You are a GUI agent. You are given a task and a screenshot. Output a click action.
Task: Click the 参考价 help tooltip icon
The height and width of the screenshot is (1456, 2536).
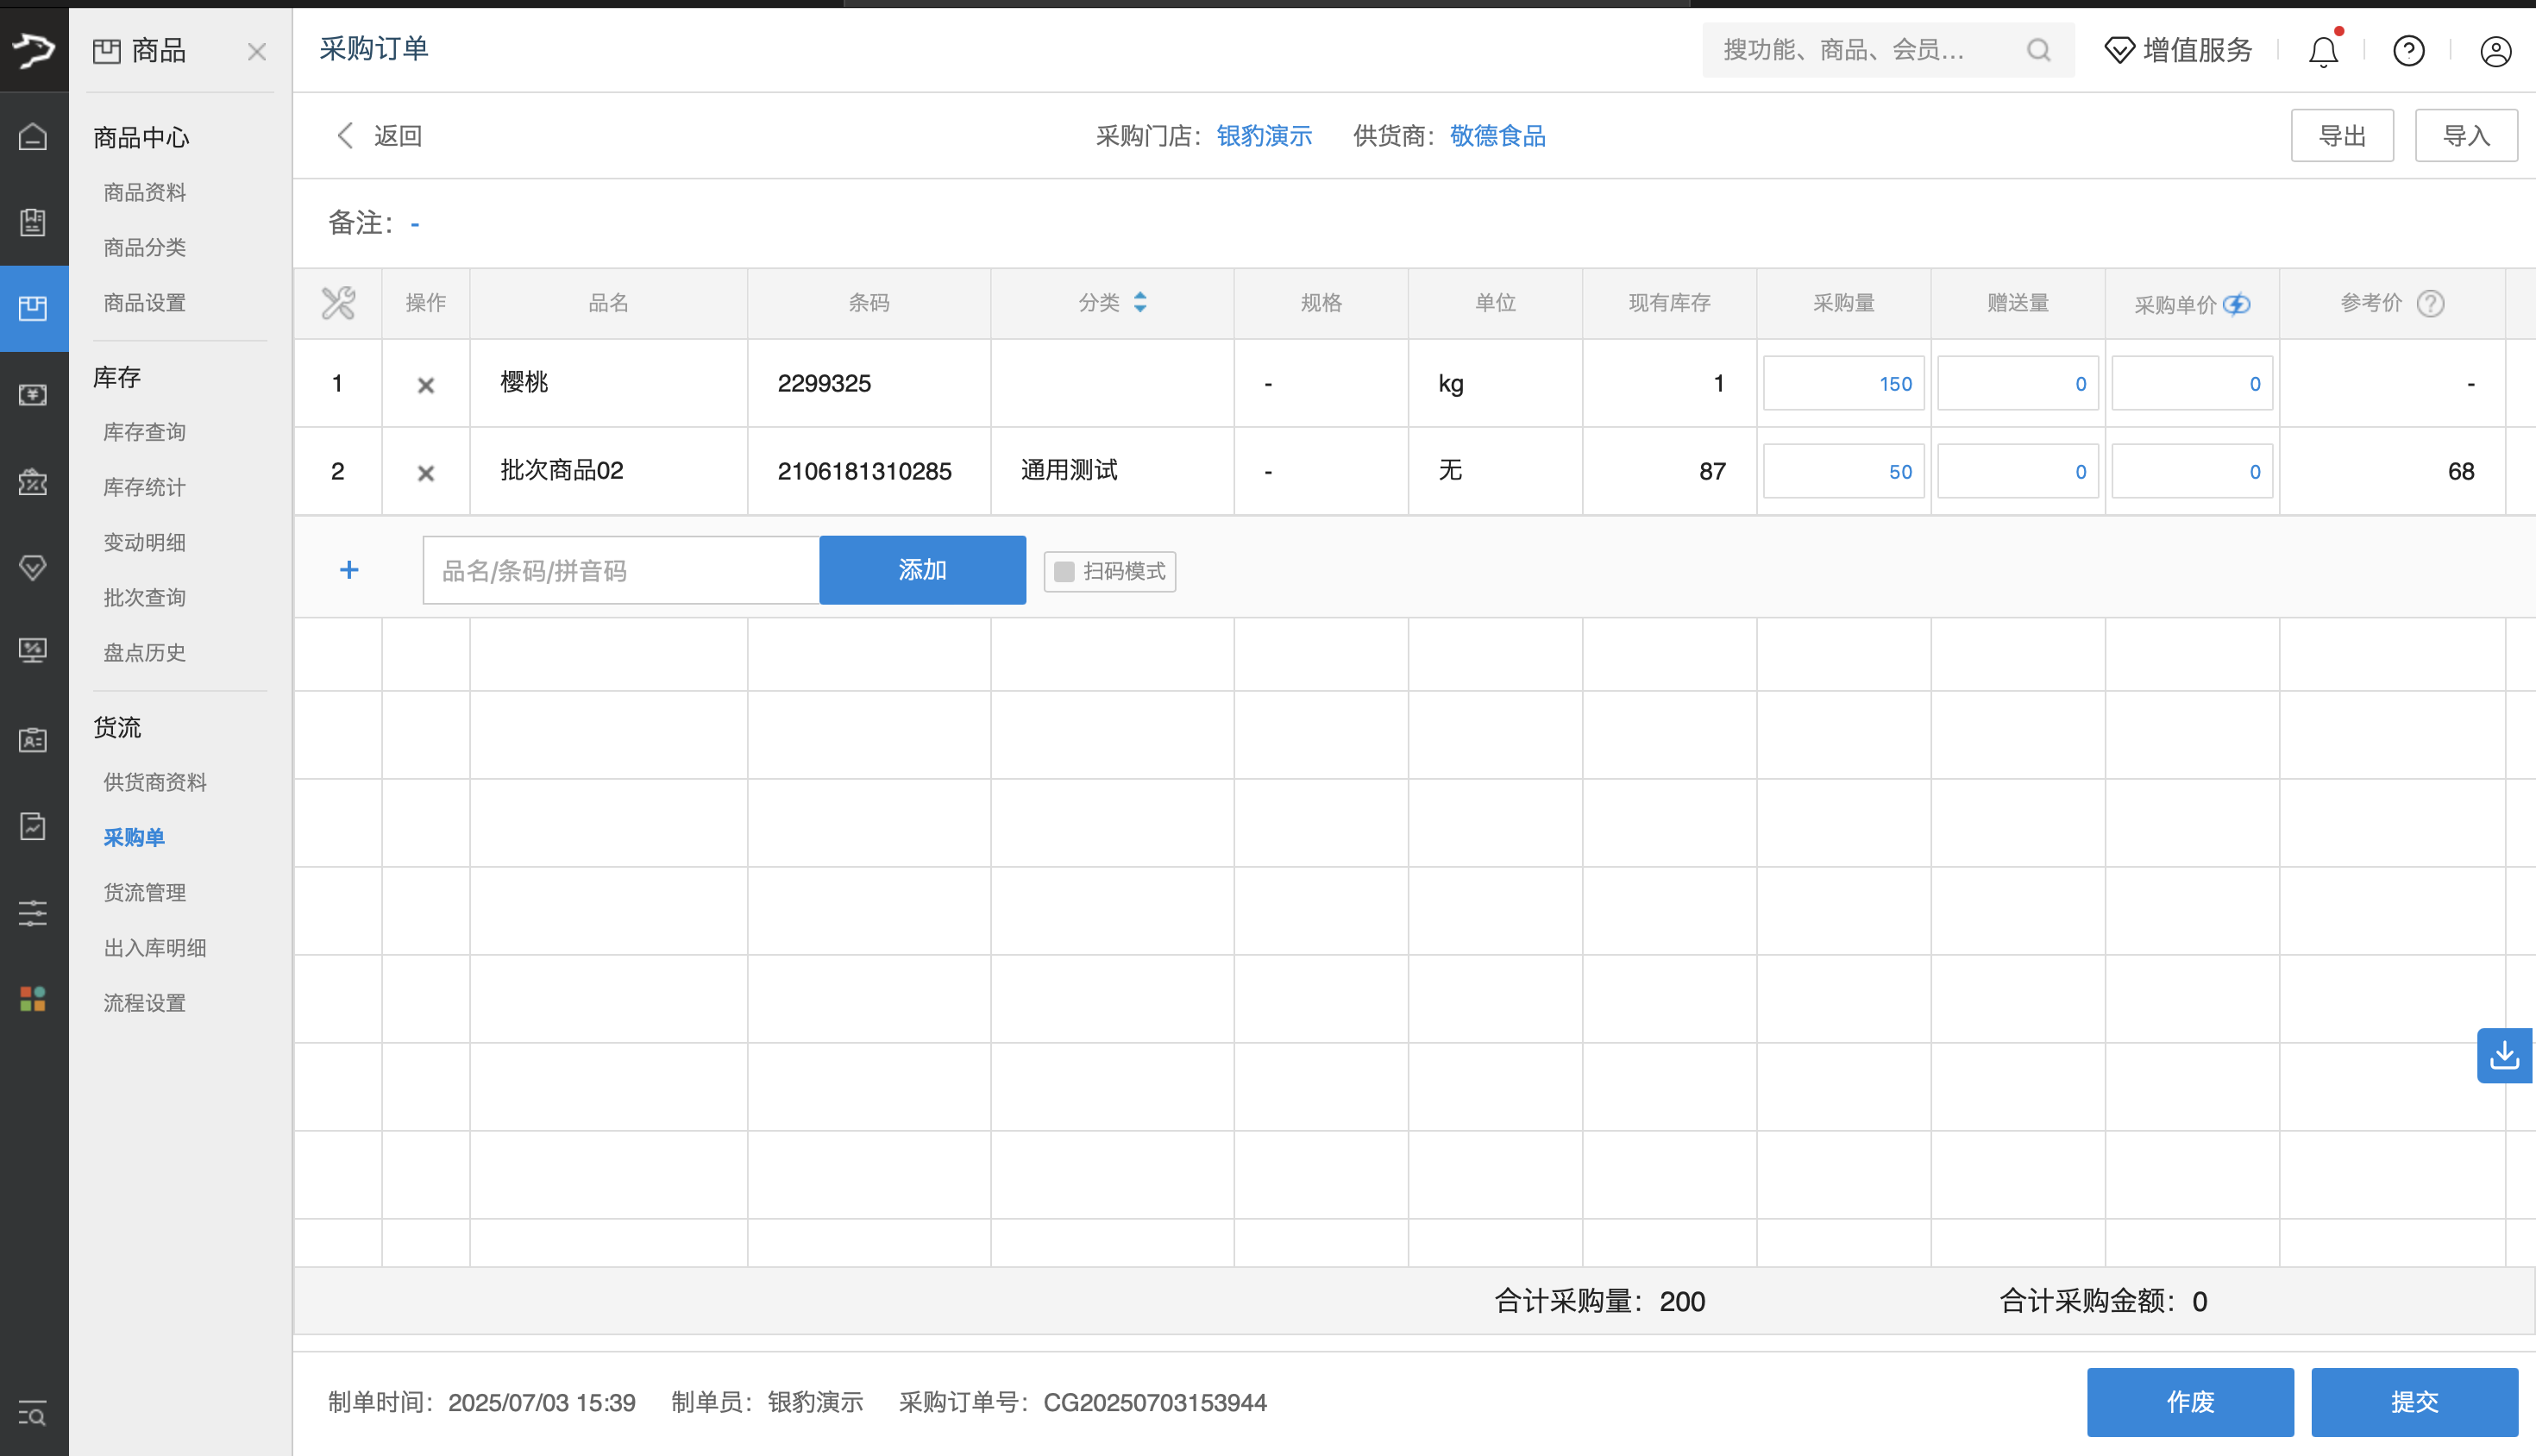click(x=2430, y=303)
